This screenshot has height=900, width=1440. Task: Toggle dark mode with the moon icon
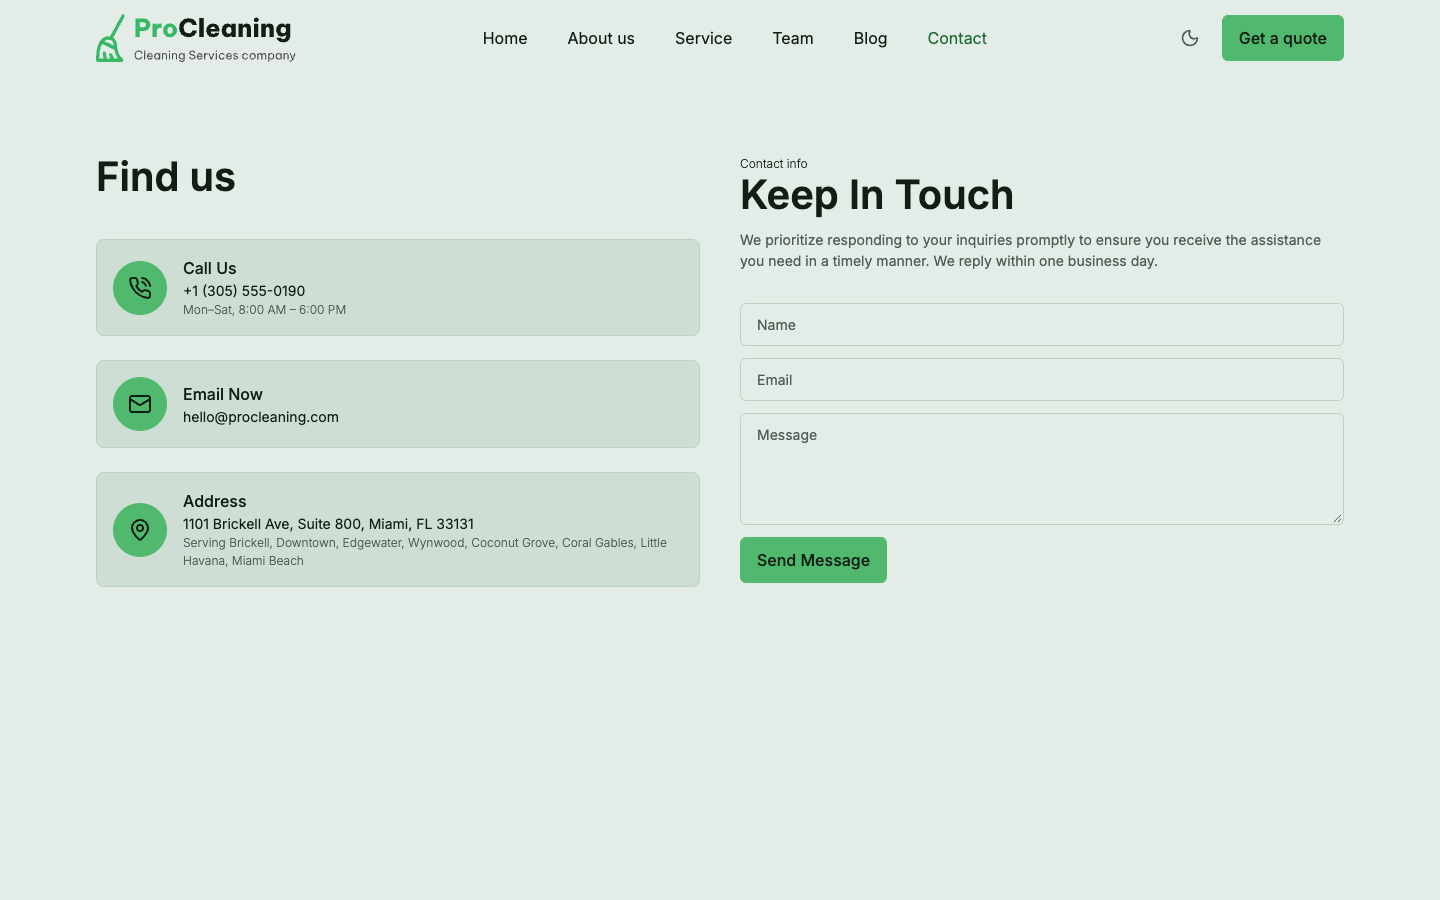tap(1190, 38)
